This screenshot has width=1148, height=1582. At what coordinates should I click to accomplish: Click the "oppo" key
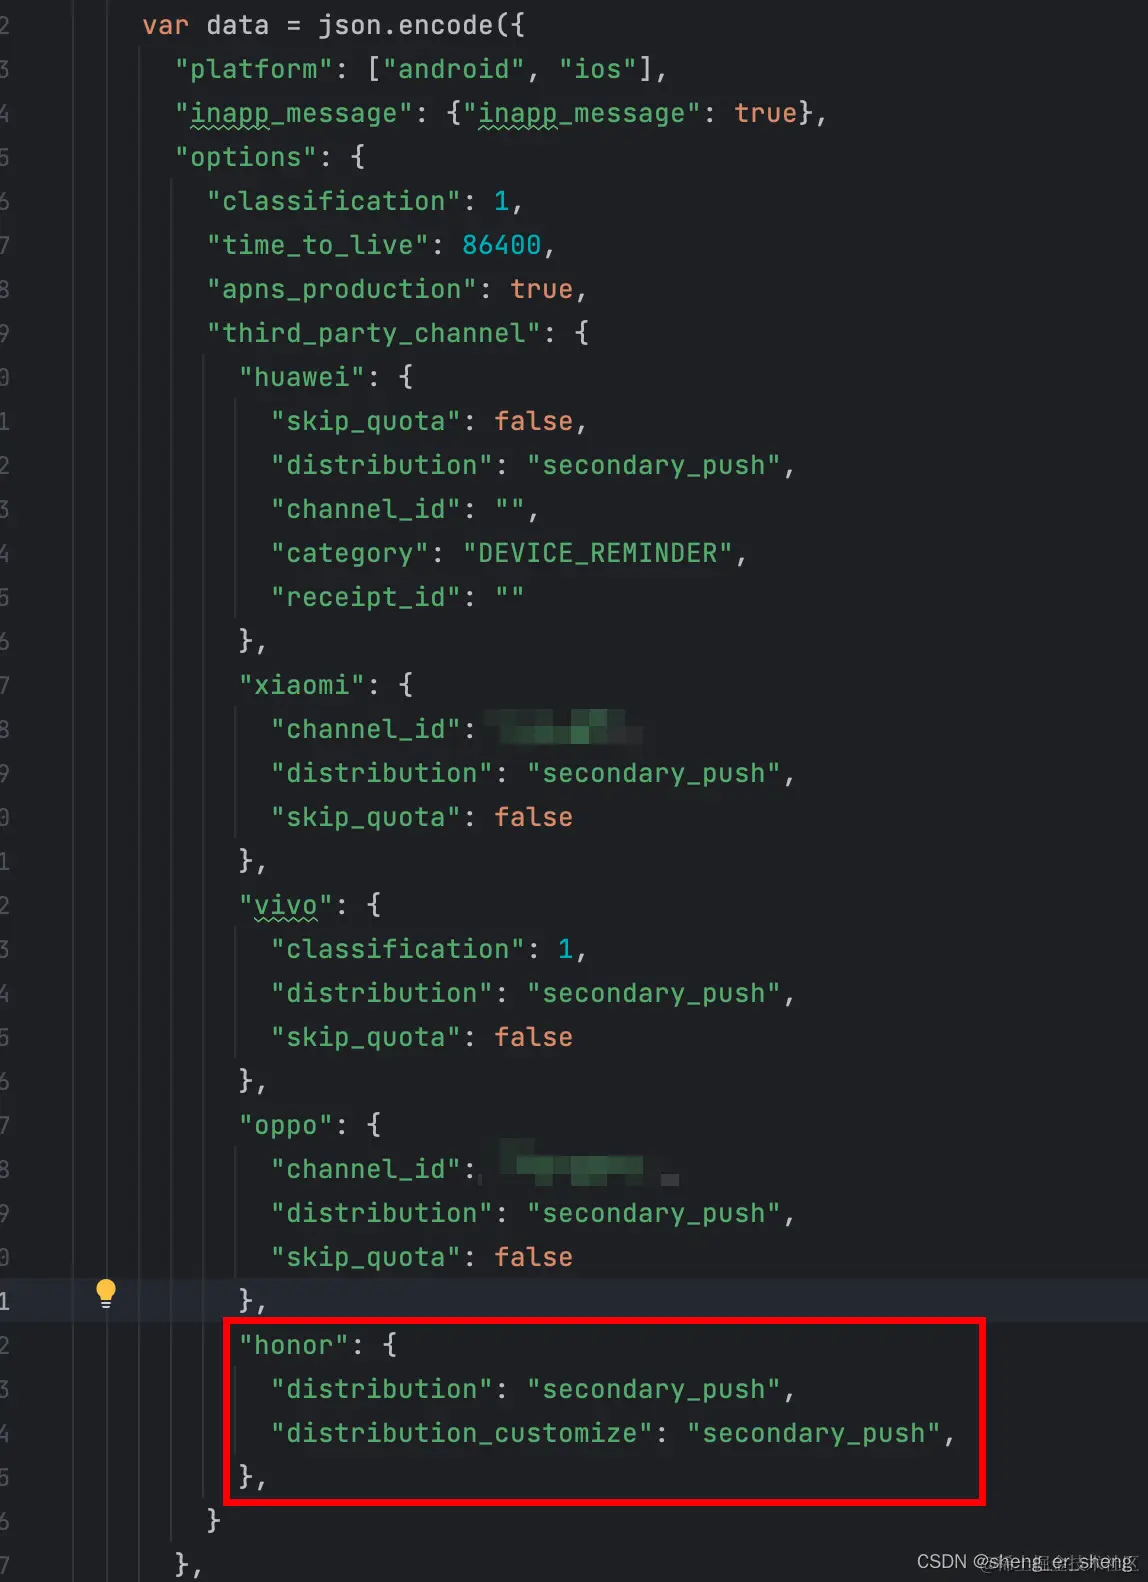point(286,1125)
